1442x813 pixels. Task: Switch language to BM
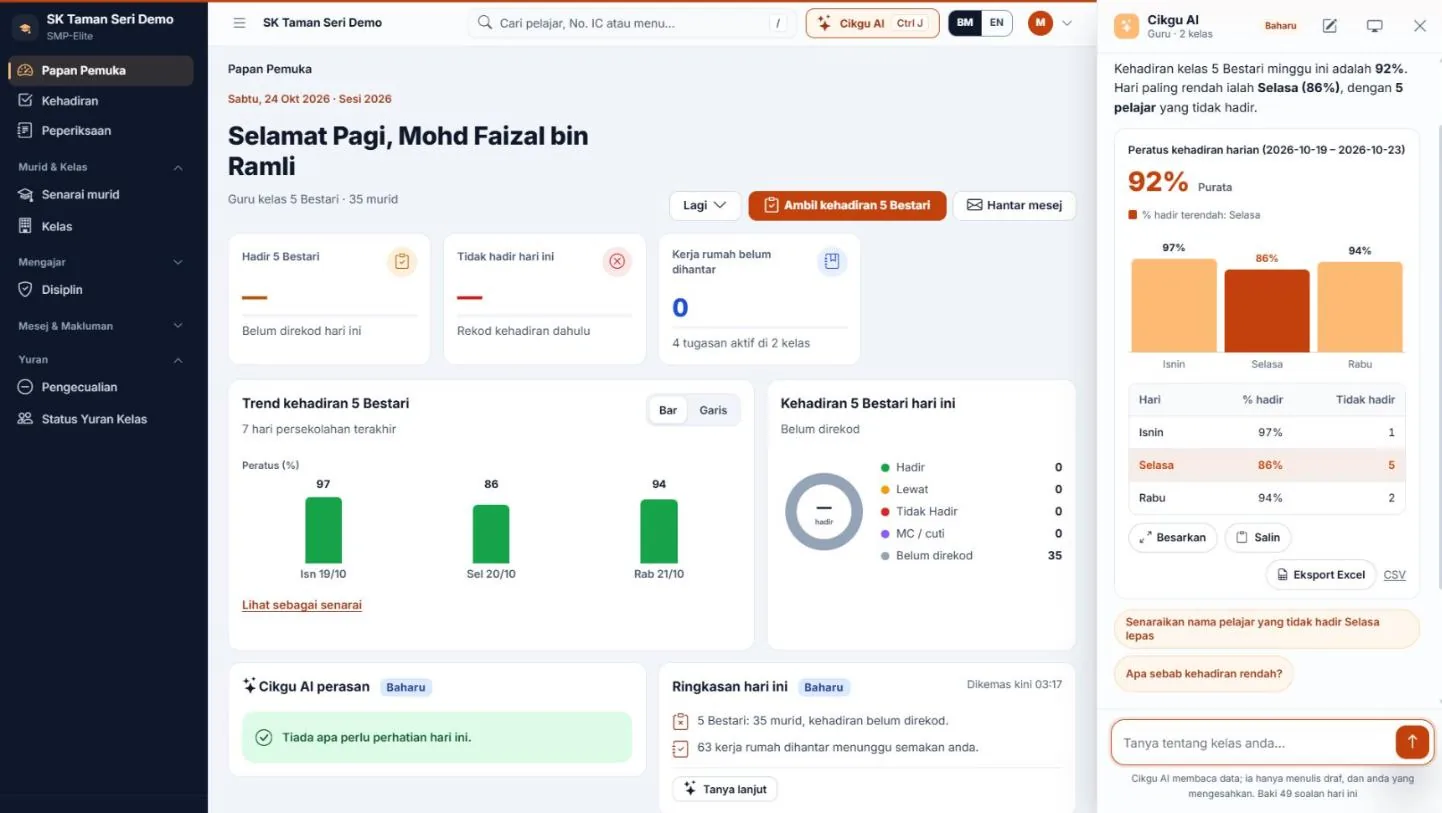(x=964, y=23)
